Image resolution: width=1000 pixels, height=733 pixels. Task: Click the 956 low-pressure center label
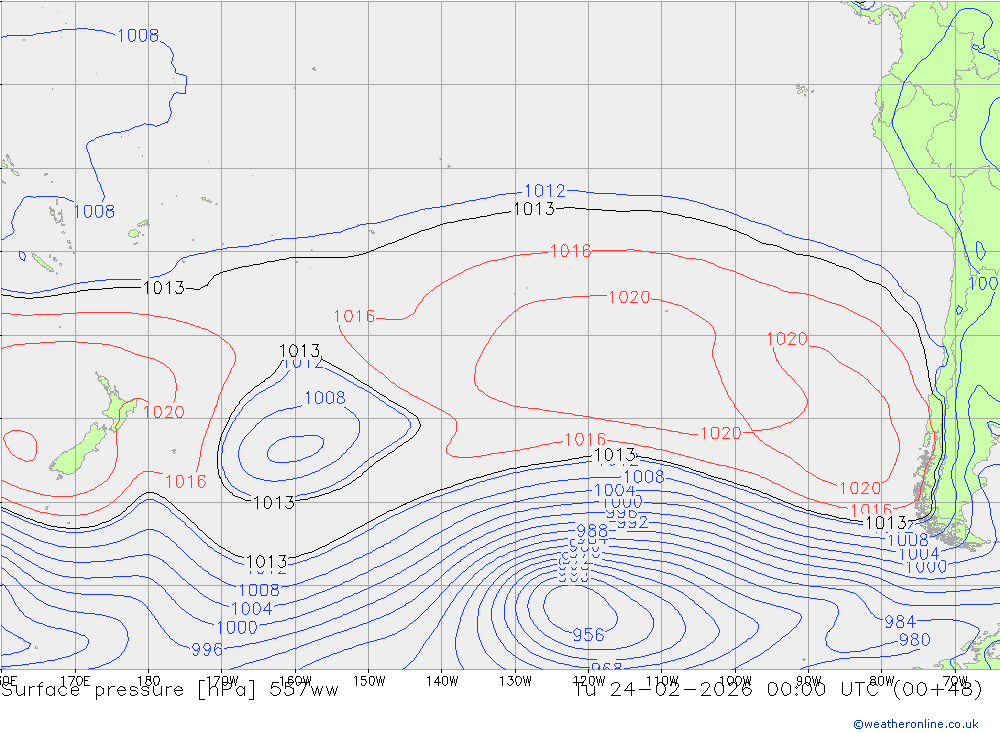point(588,635)
